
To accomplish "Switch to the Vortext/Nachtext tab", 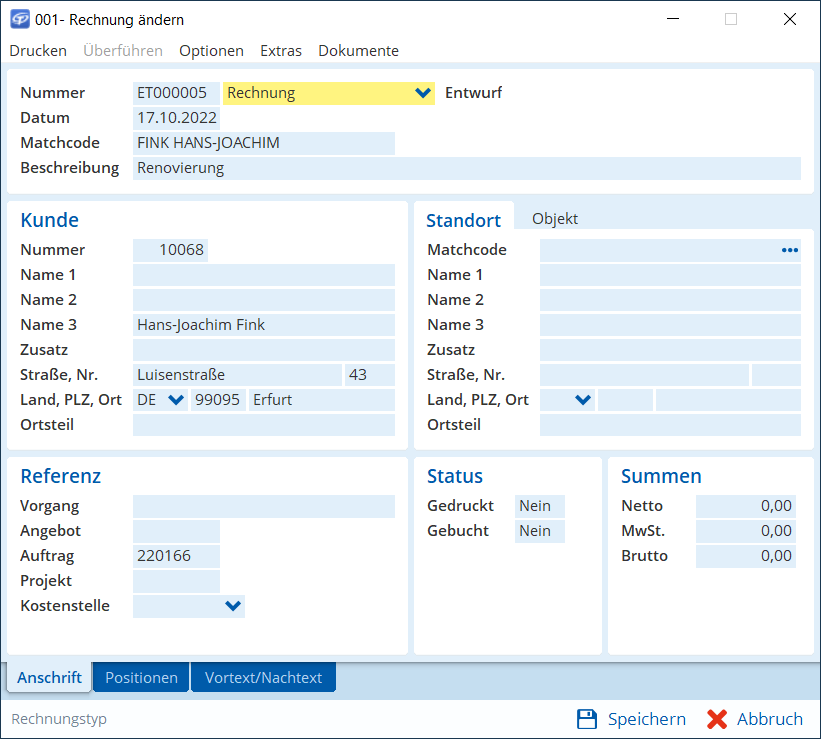I will [x=263, y=677].
